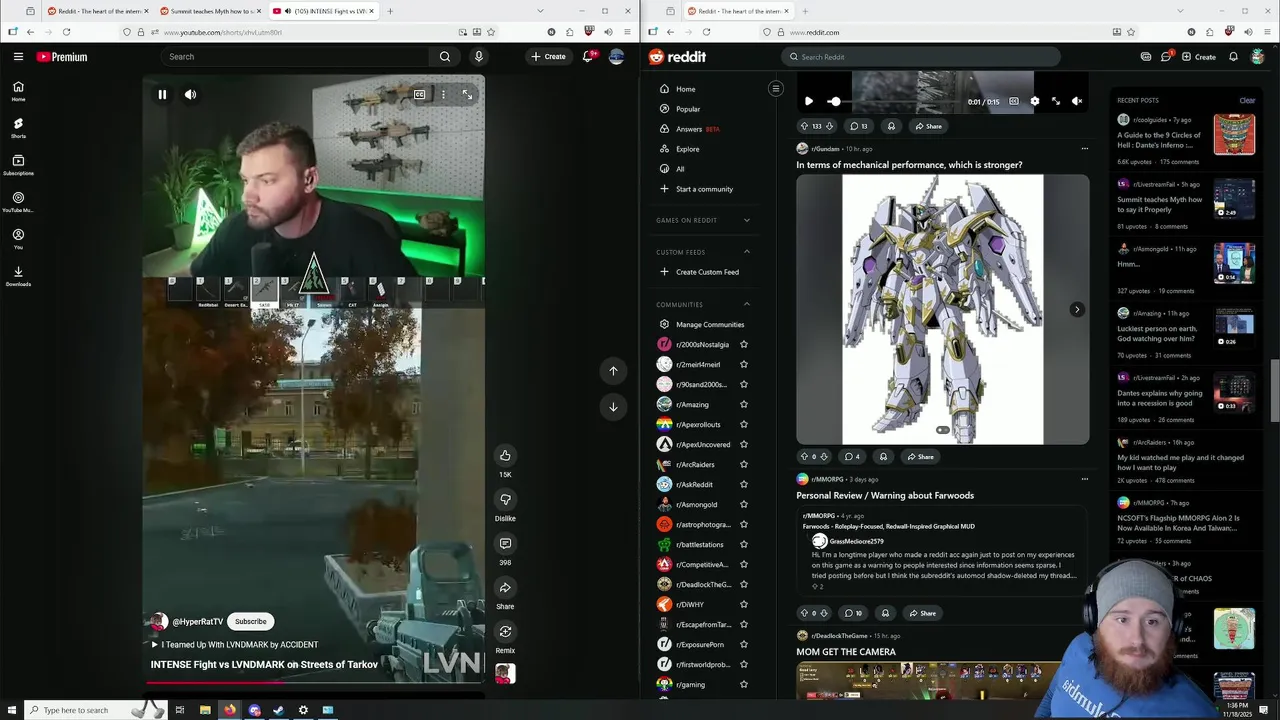Open the linked video 'I Teamed Up With LVNDMARK'
Screen dimensions: 1280x720
point(235,645)
